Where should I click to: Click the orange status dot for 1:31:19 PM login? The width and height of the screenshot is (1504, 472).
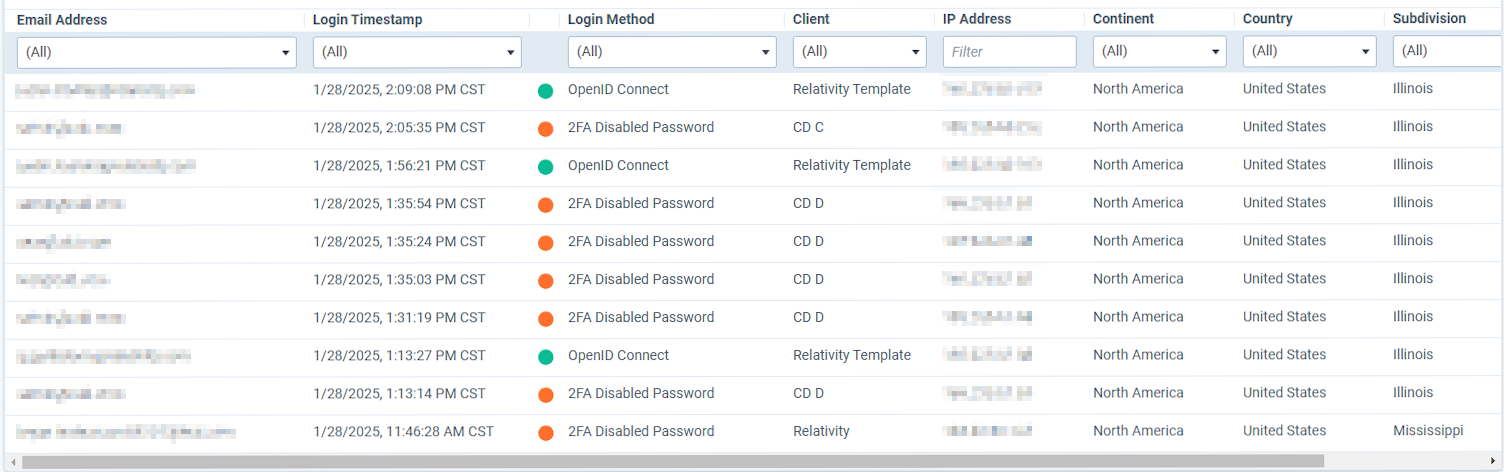pyautogui.click(x=545, y=319)
